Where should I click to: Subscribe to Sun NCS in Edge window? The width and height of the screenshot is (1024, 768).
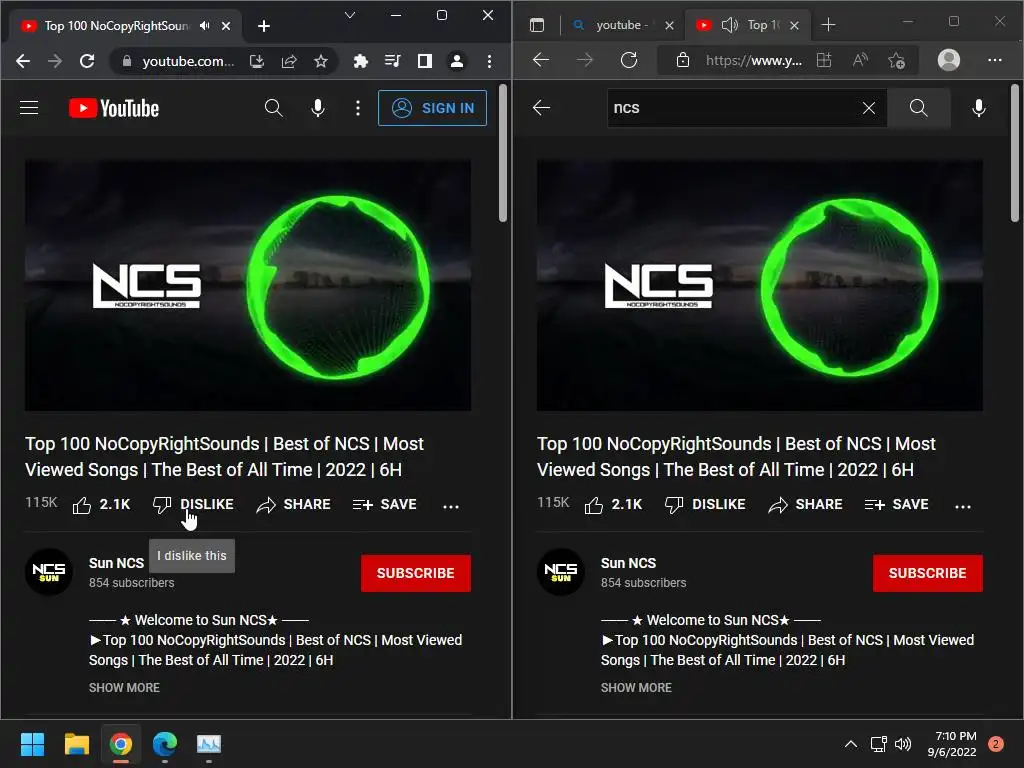[x=927, y=573]
